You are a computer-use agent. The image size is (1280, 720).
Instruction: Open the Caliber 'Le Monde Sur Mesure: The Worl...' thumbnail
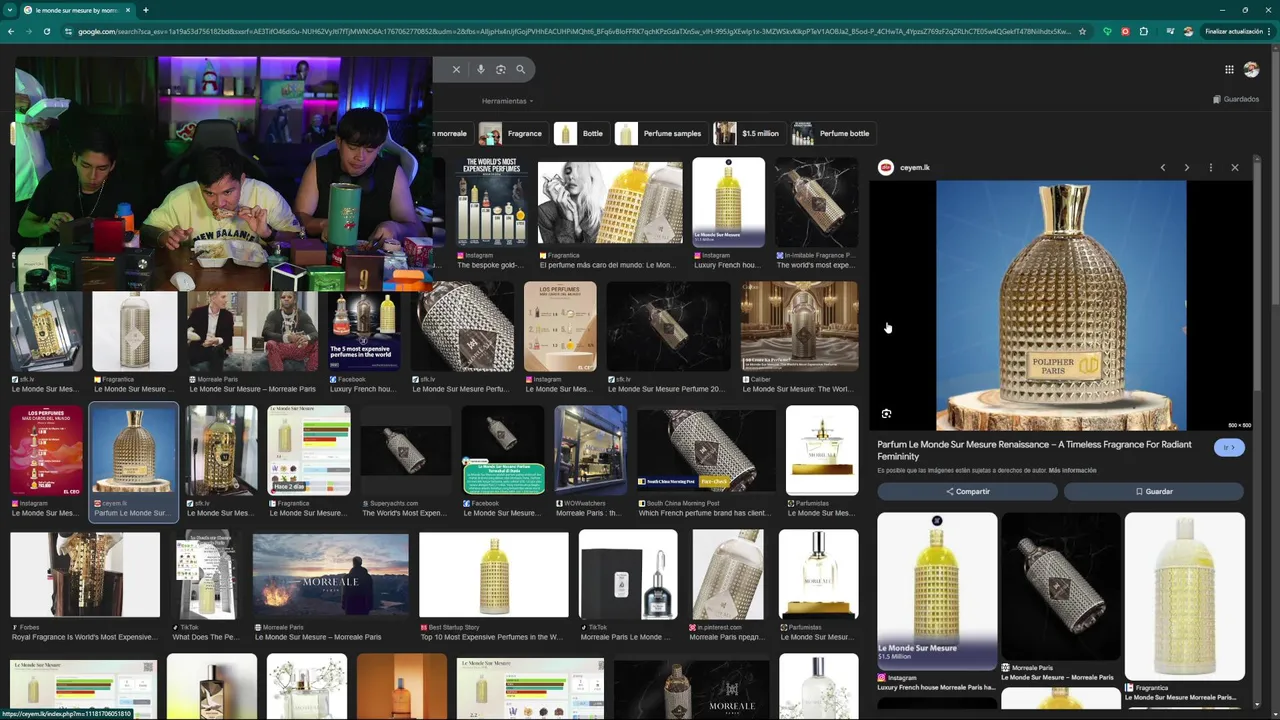799,326
